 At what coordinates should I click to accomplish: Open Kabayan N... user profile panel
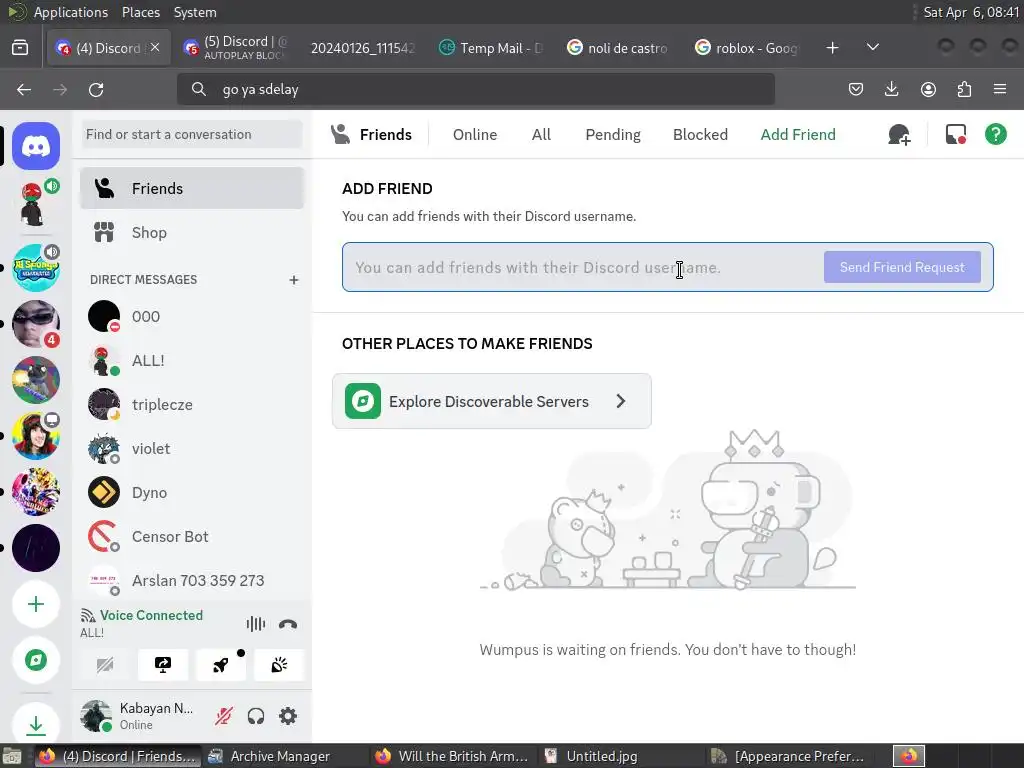click(140, 716)
